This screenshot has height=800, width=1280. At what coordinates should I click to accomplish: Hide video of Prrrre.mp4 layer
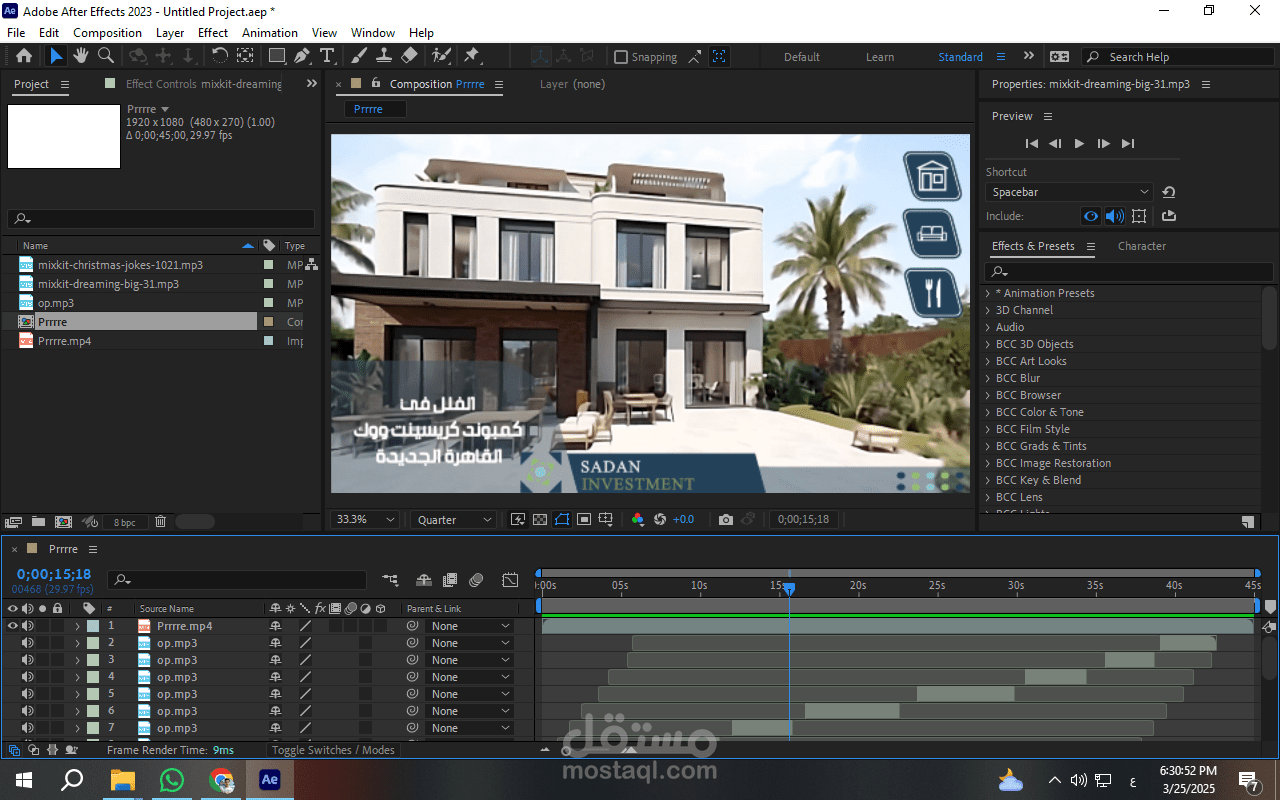13,626
